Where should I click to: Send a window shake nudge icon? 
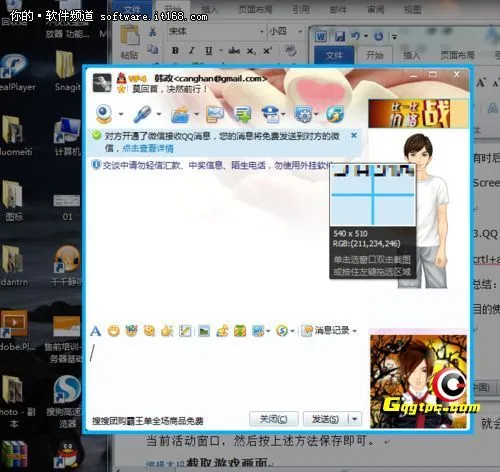tap(149, 331)
